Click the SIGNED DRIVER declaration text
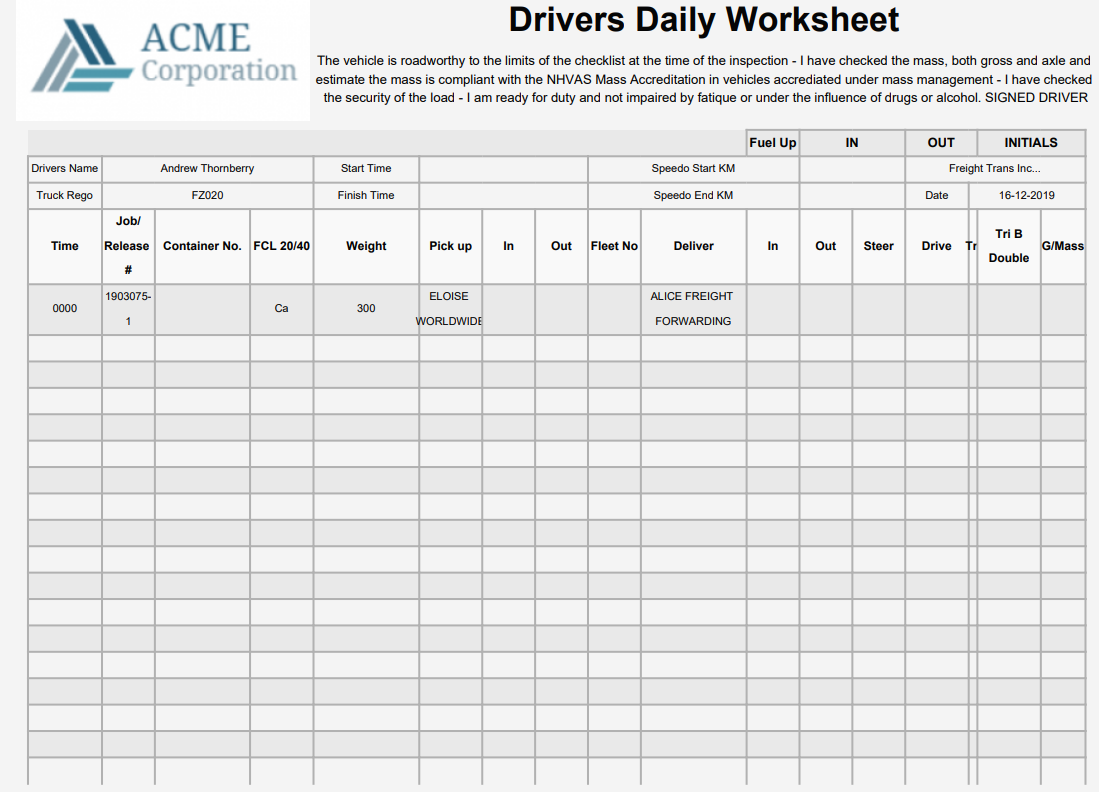1099x792 pixels. coord(1036,97)
